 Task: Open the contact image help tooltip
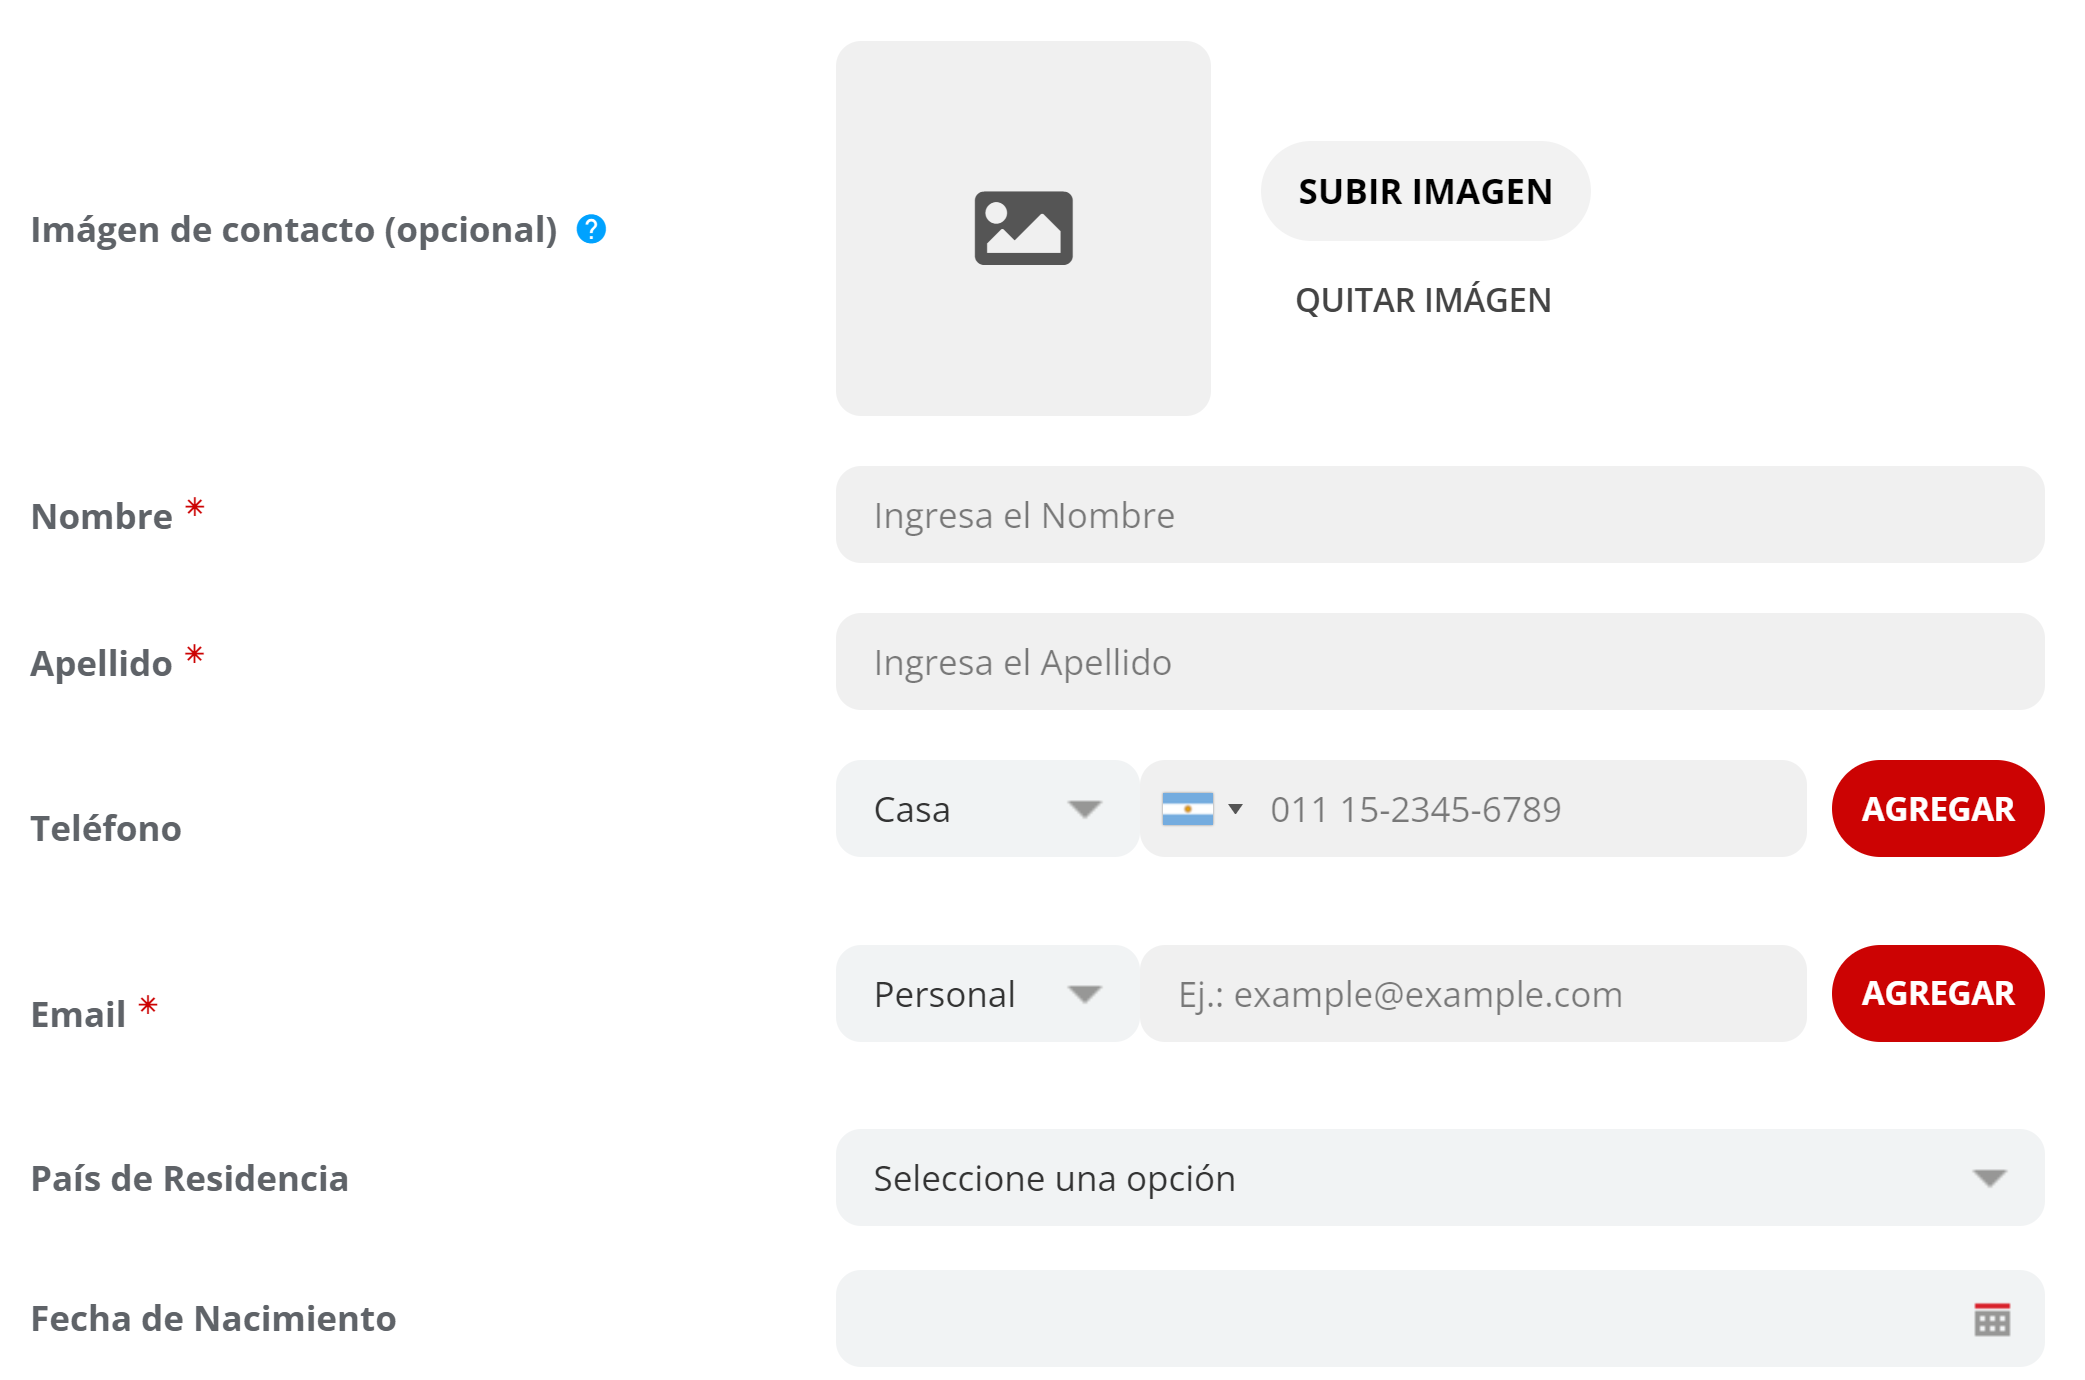click(x=592, y=229)
